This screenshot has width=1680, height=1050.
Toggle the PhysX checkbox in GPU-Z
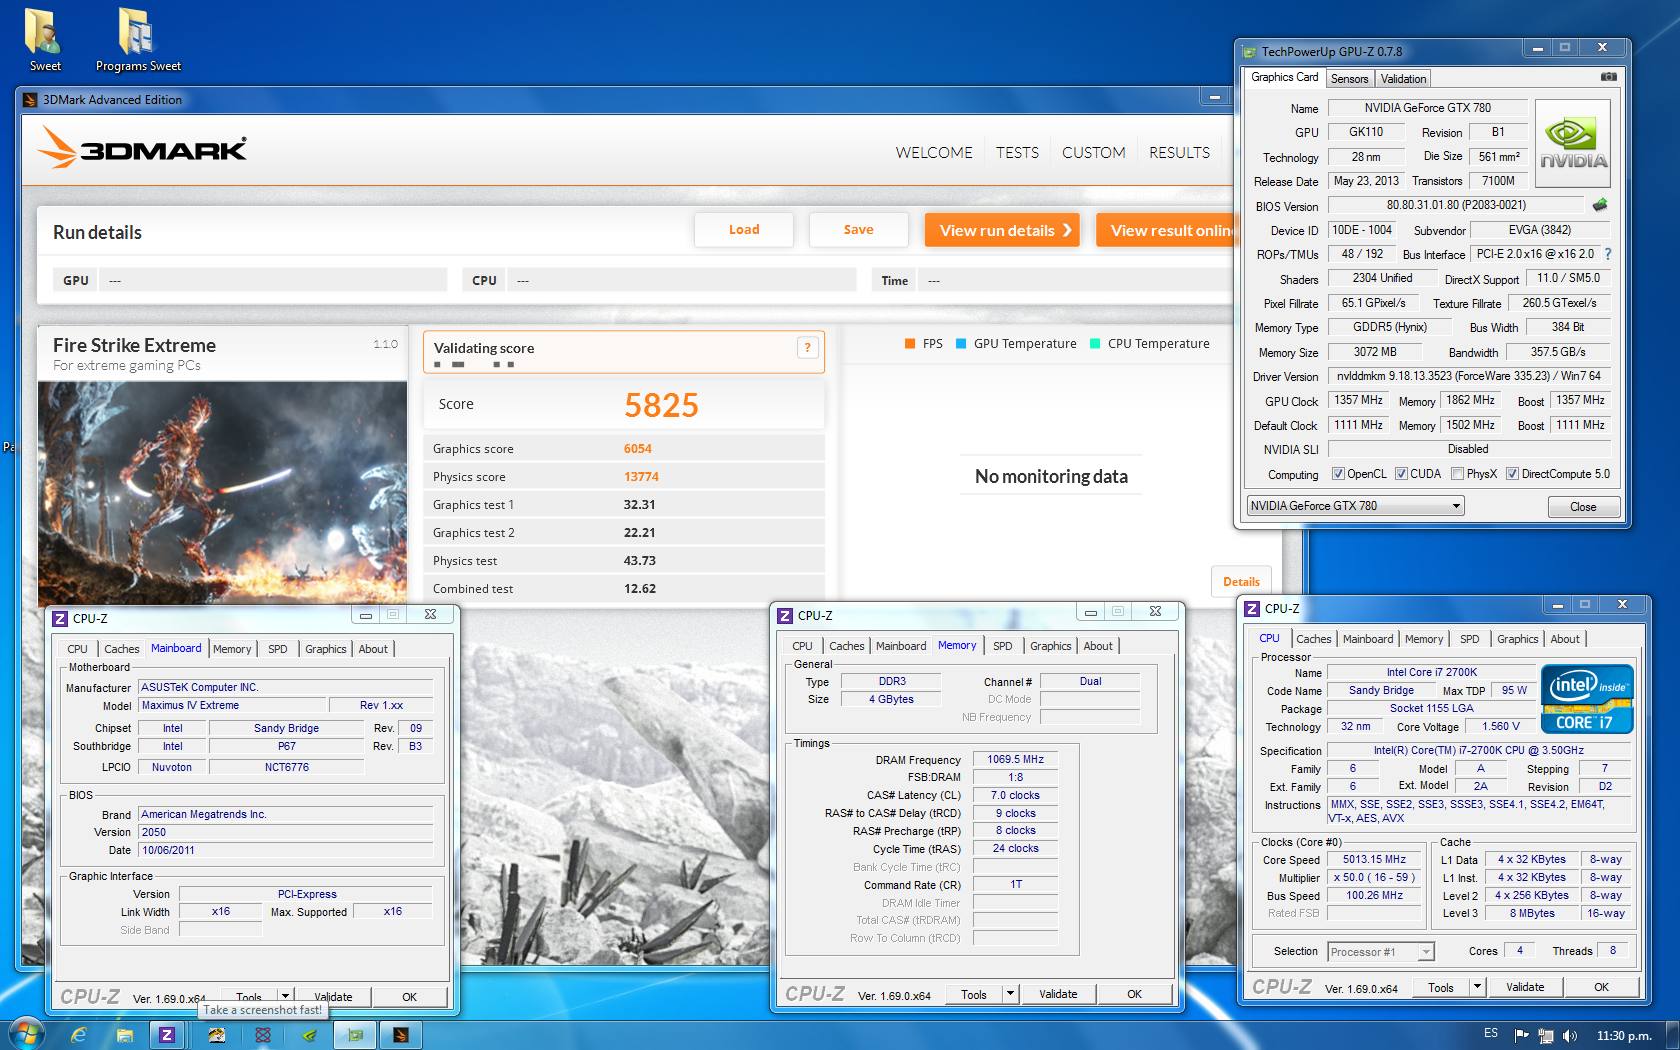[1457, 474]
